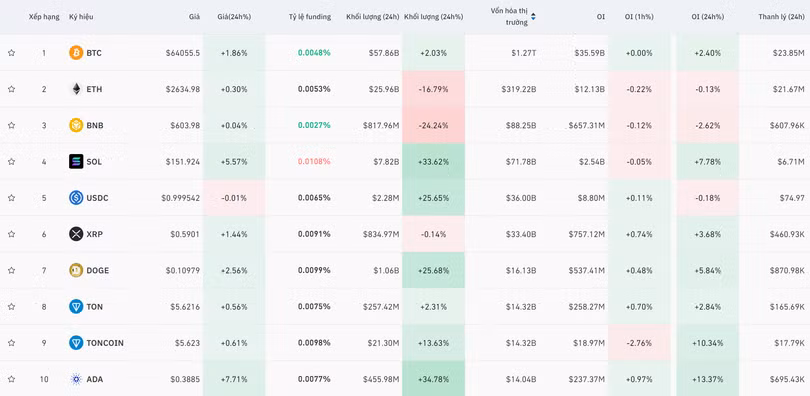Open the TONCOIN symbol link
Image resolution: width=810 pixels, height=396 pixels.
tap(105, 343)
